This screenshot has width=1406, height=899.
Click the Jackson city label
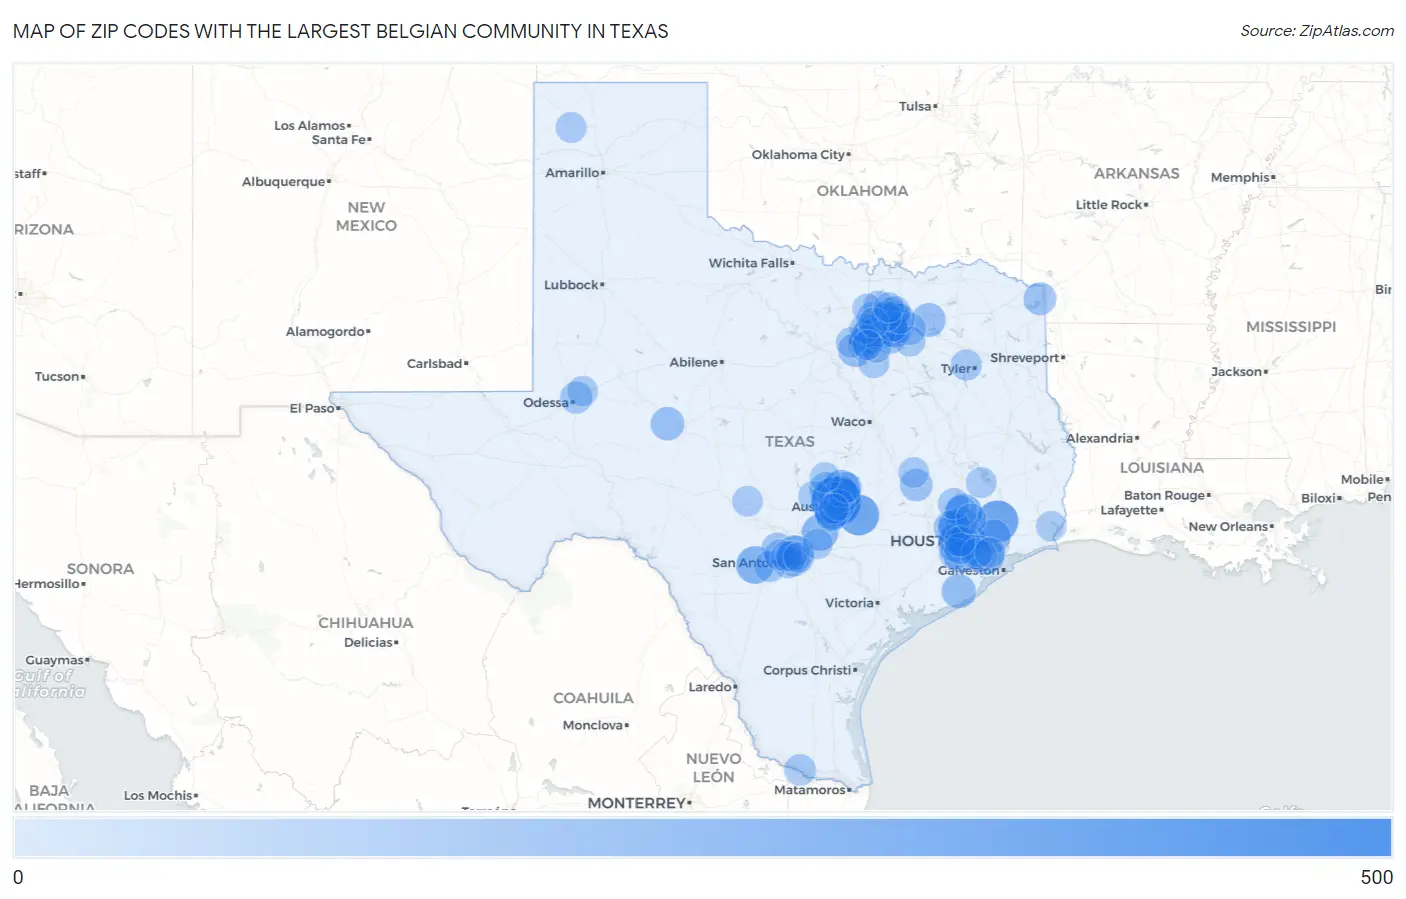pyautogui.click(x=1237, y=372)
